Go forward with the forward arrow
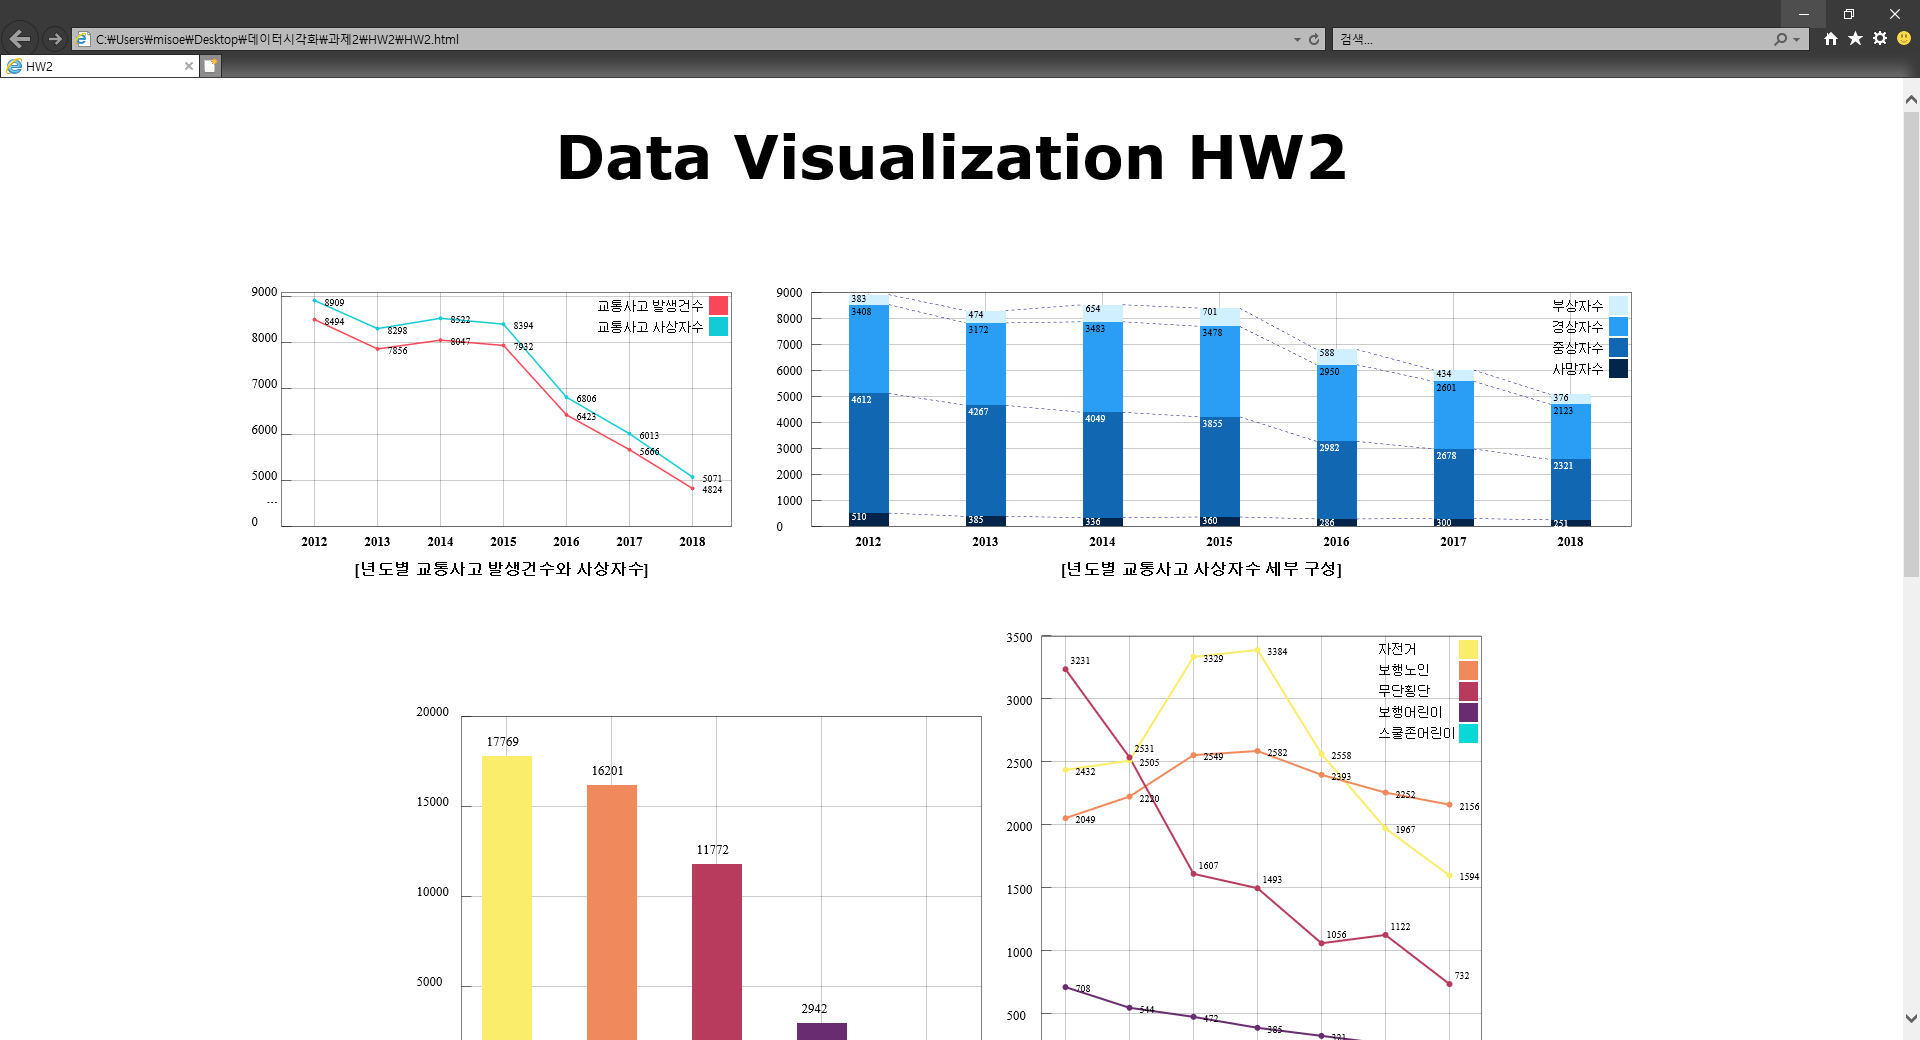This screenshot has width=1920, height=1040. [51, 39]
